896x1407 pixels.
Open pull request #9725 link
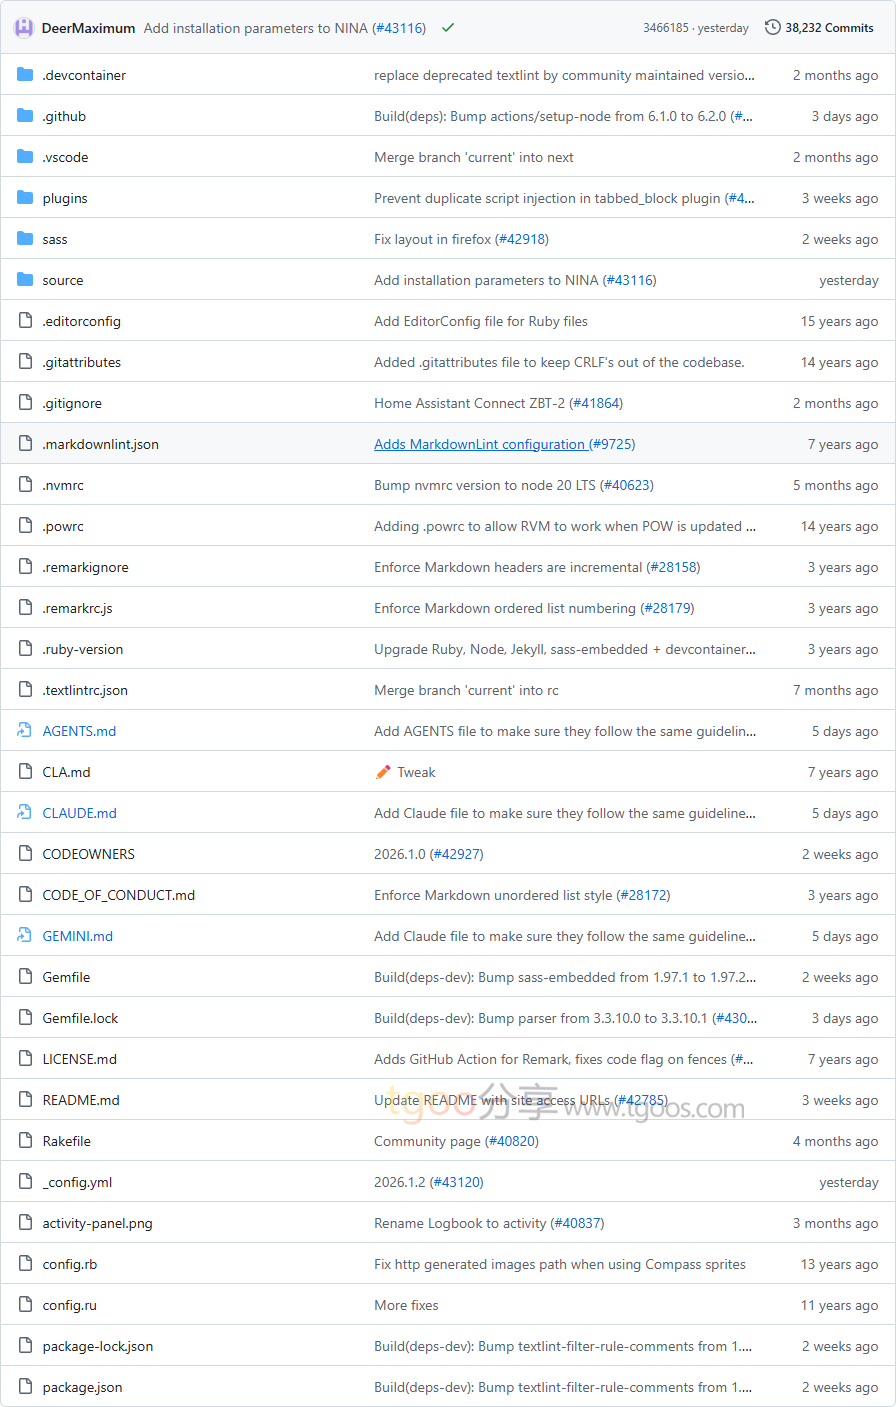[x=612, y=444]
